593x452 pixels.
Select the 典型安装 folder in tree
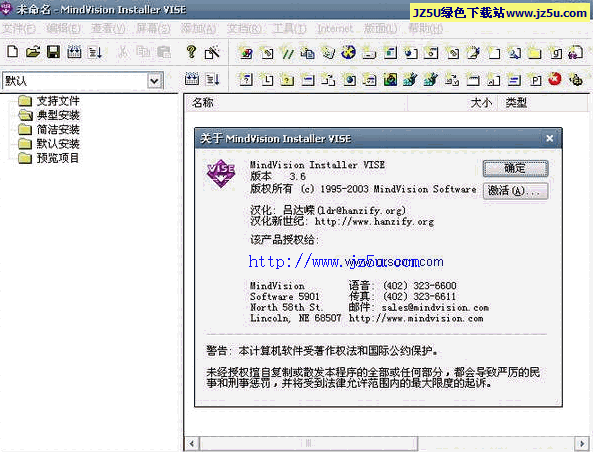click(58, 115)
